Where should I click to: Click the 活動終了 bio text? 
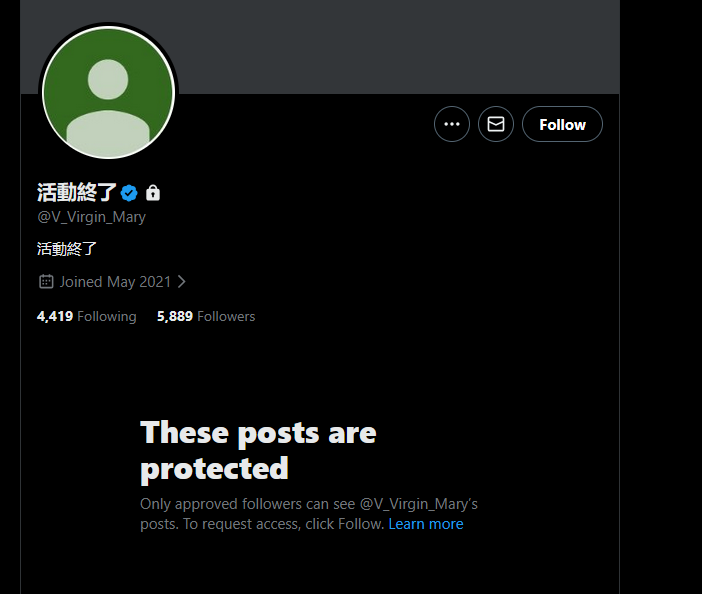[x=67, y=249]
